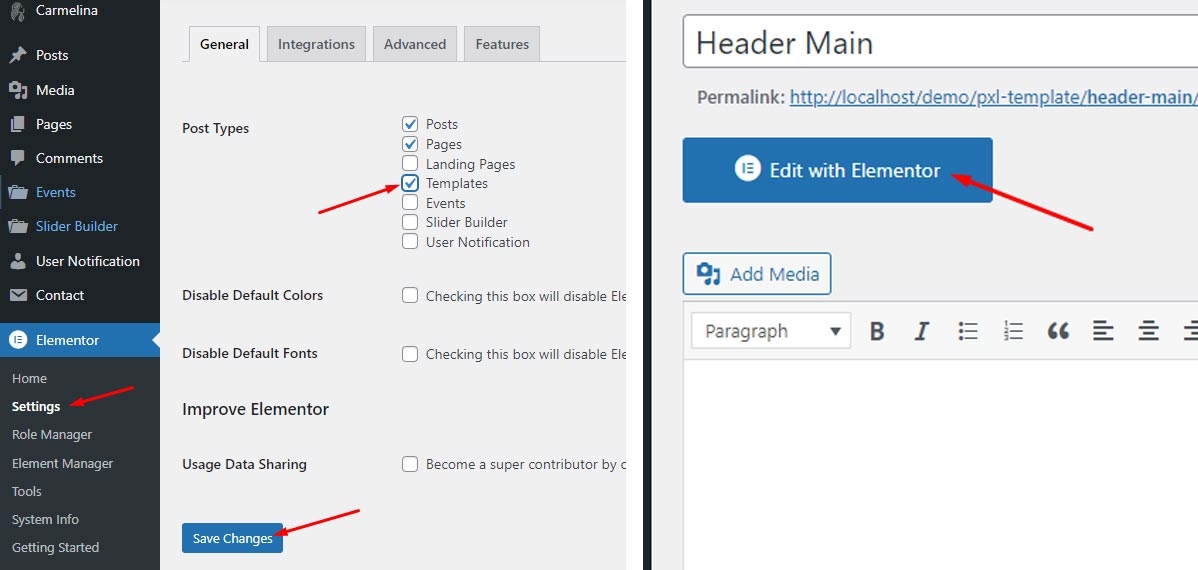Image resolution: width=1198 pixels, height=570 pixels.
Task: Uncheck the Templates post type
Action: click(410, 183)
